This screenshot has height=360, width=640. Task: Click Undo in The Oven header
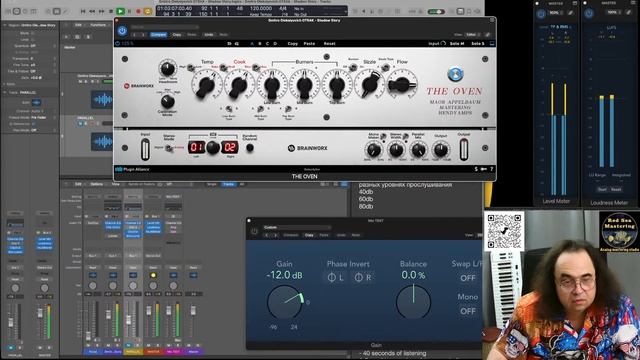click(x=209, y=35)
